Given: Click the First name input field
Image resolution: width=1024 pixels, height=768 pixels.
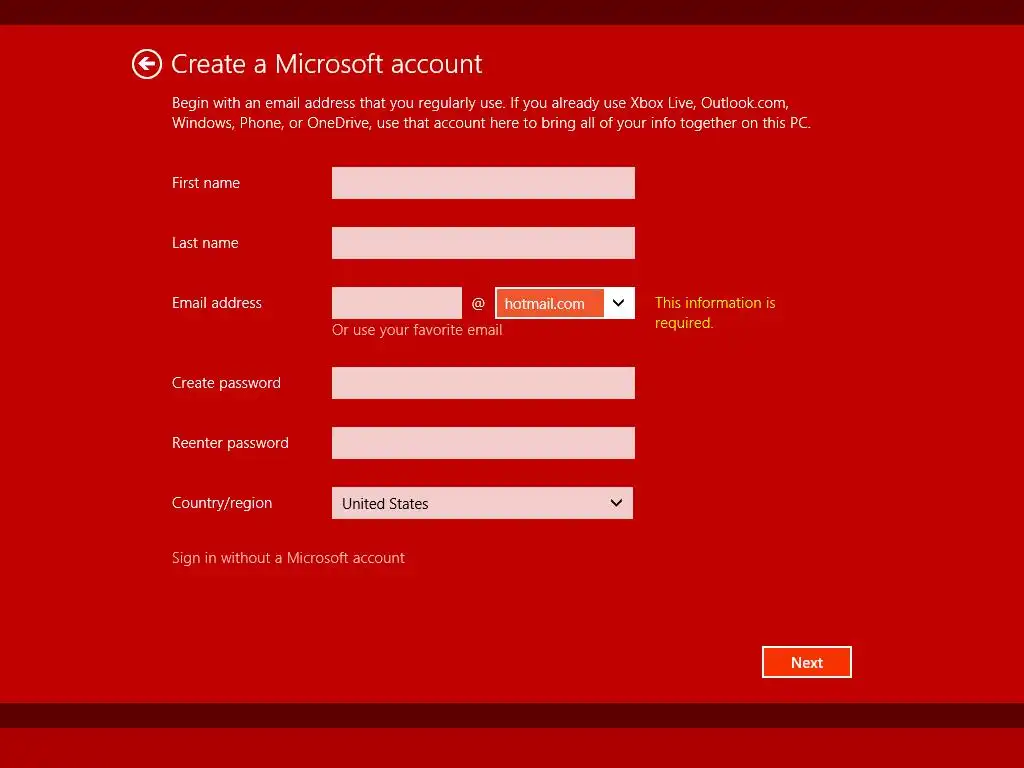Looking at the screenshot, I should (x=483, y=183).
